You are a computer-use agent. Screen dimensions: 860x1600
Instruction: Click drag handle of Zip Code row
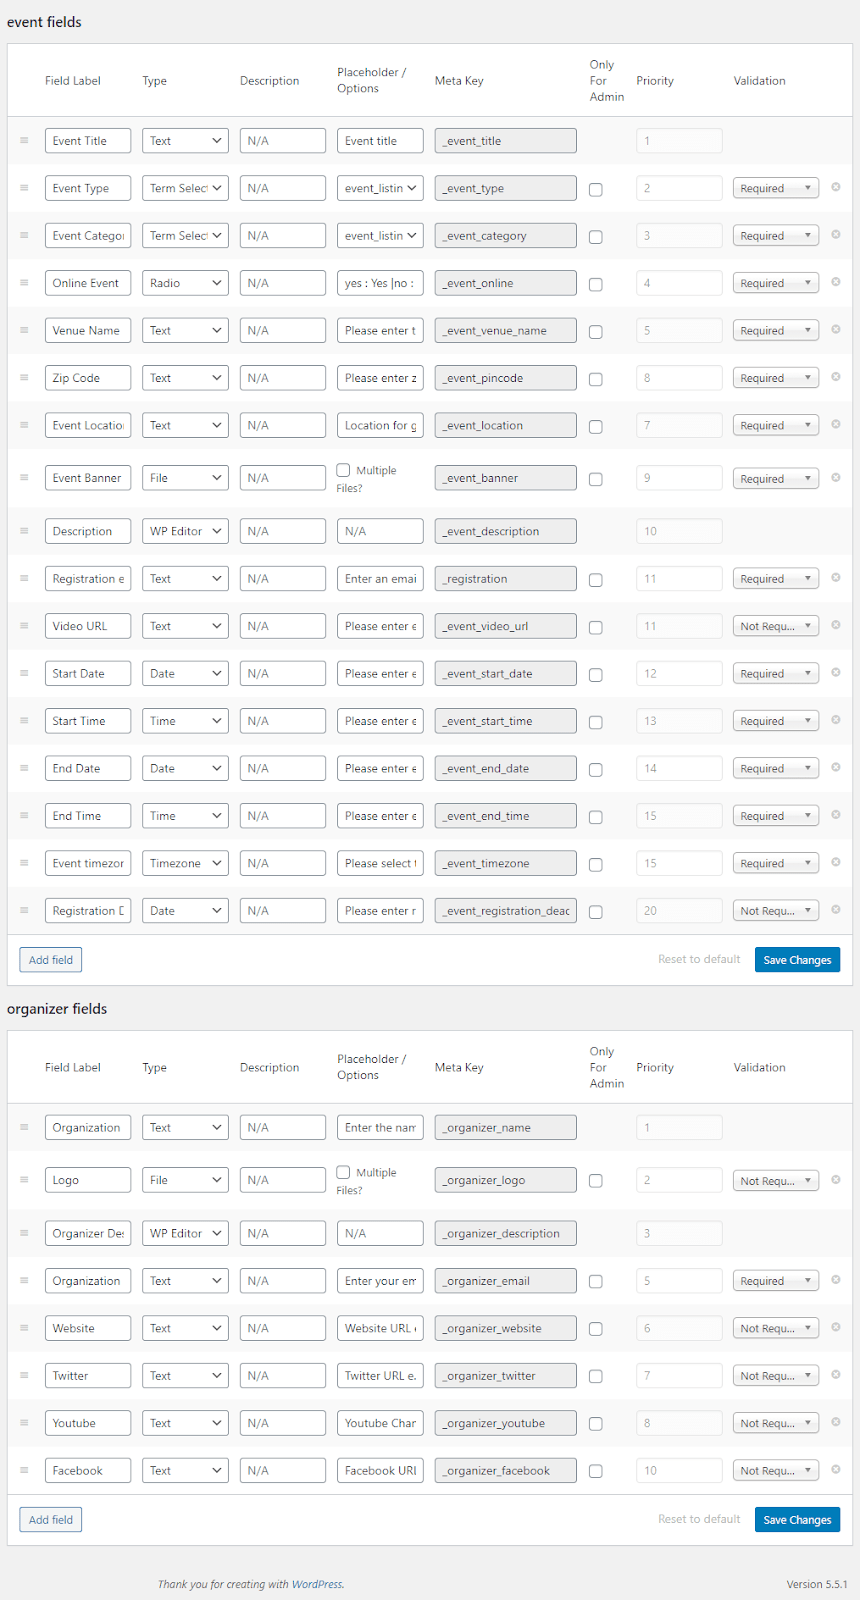tap(24, 378)
